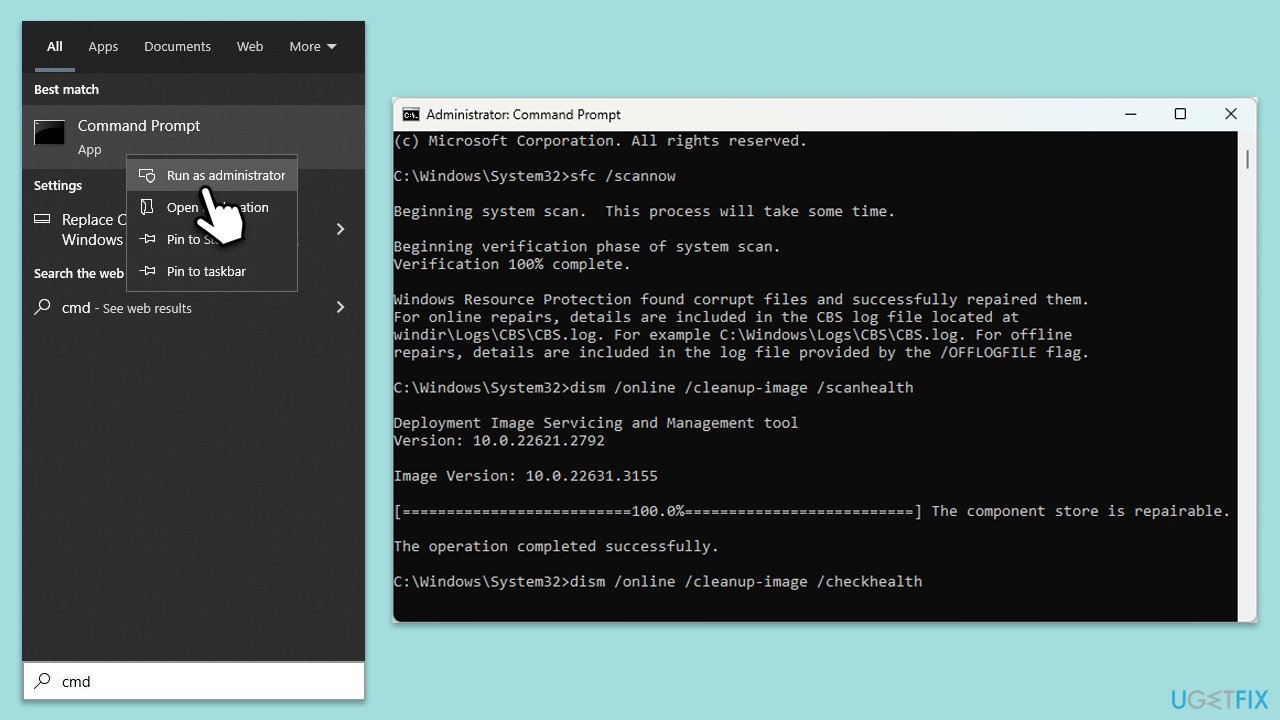The height and width of the screenshot is (720, 1280).
Task: Select the Web search tab
Action: [250, 47]
